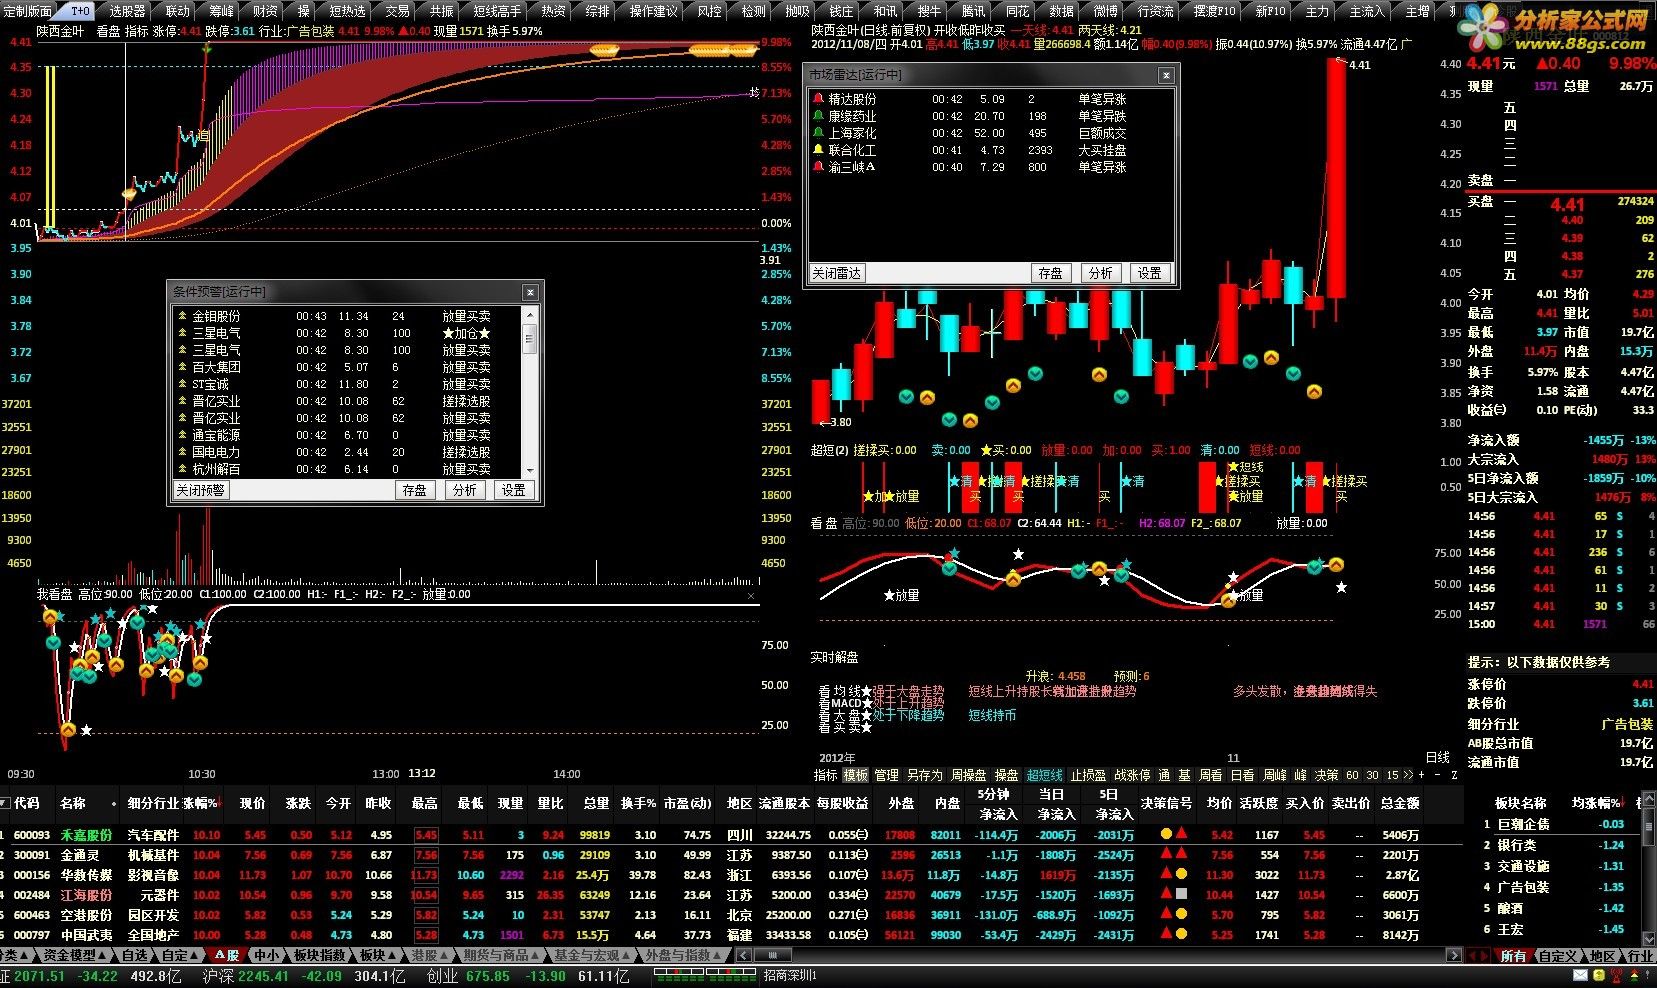The image size is (1657, 988).
Task: Sort list by 涨幅% column header
Action: pyautogui.click(x=200, y=803)
